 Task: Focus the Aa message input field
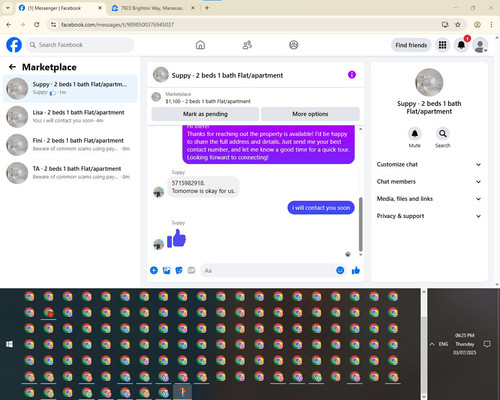[x=268, y=270]
